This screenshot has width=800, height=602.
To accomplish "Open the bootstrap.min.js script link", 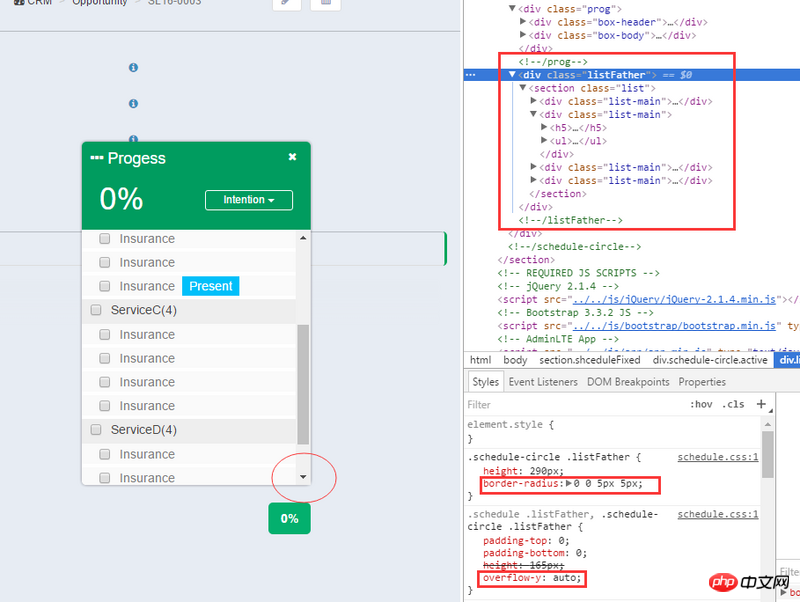I will click(674, 325).
